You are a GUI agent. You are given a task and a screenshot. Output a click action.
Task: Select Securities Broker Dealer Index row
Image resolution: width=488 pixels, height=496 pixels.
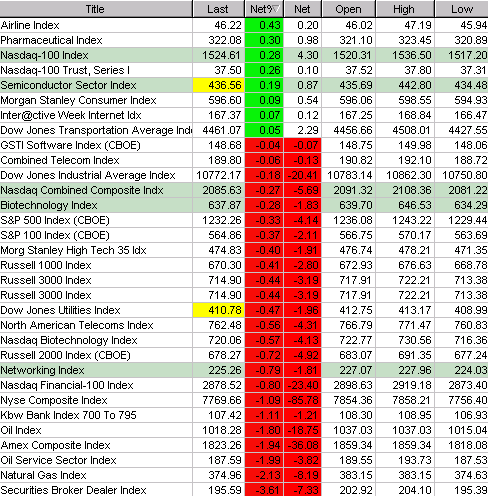(x=244, y=490)
